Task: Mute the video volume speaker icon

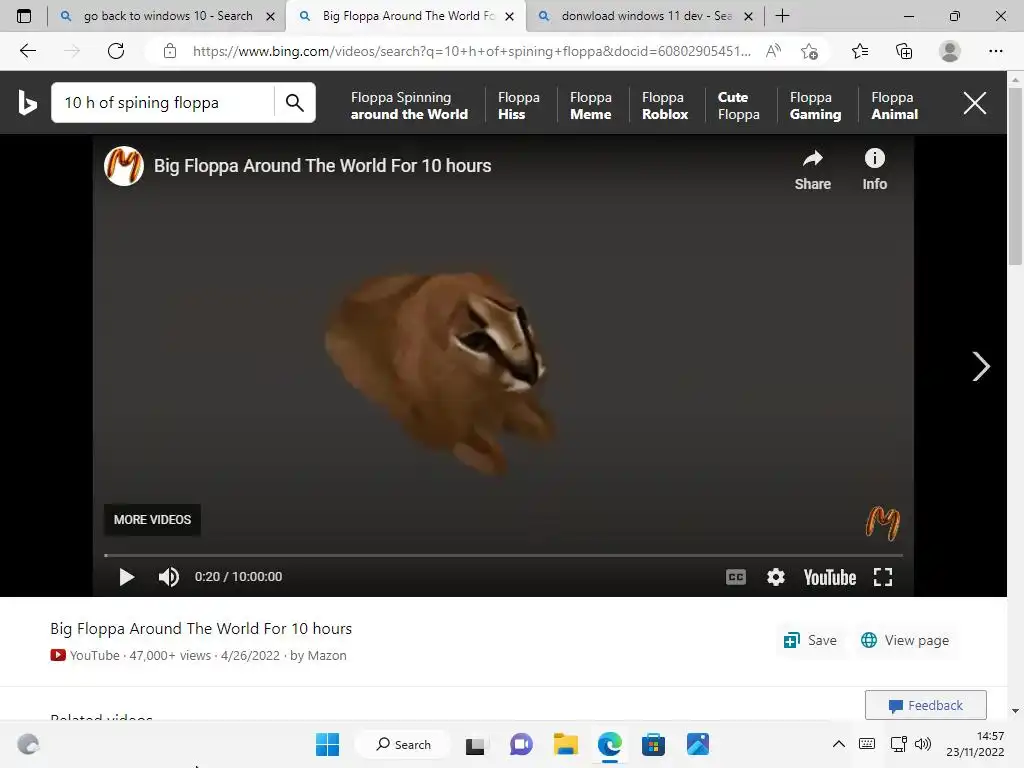Action: pos(168,577)
